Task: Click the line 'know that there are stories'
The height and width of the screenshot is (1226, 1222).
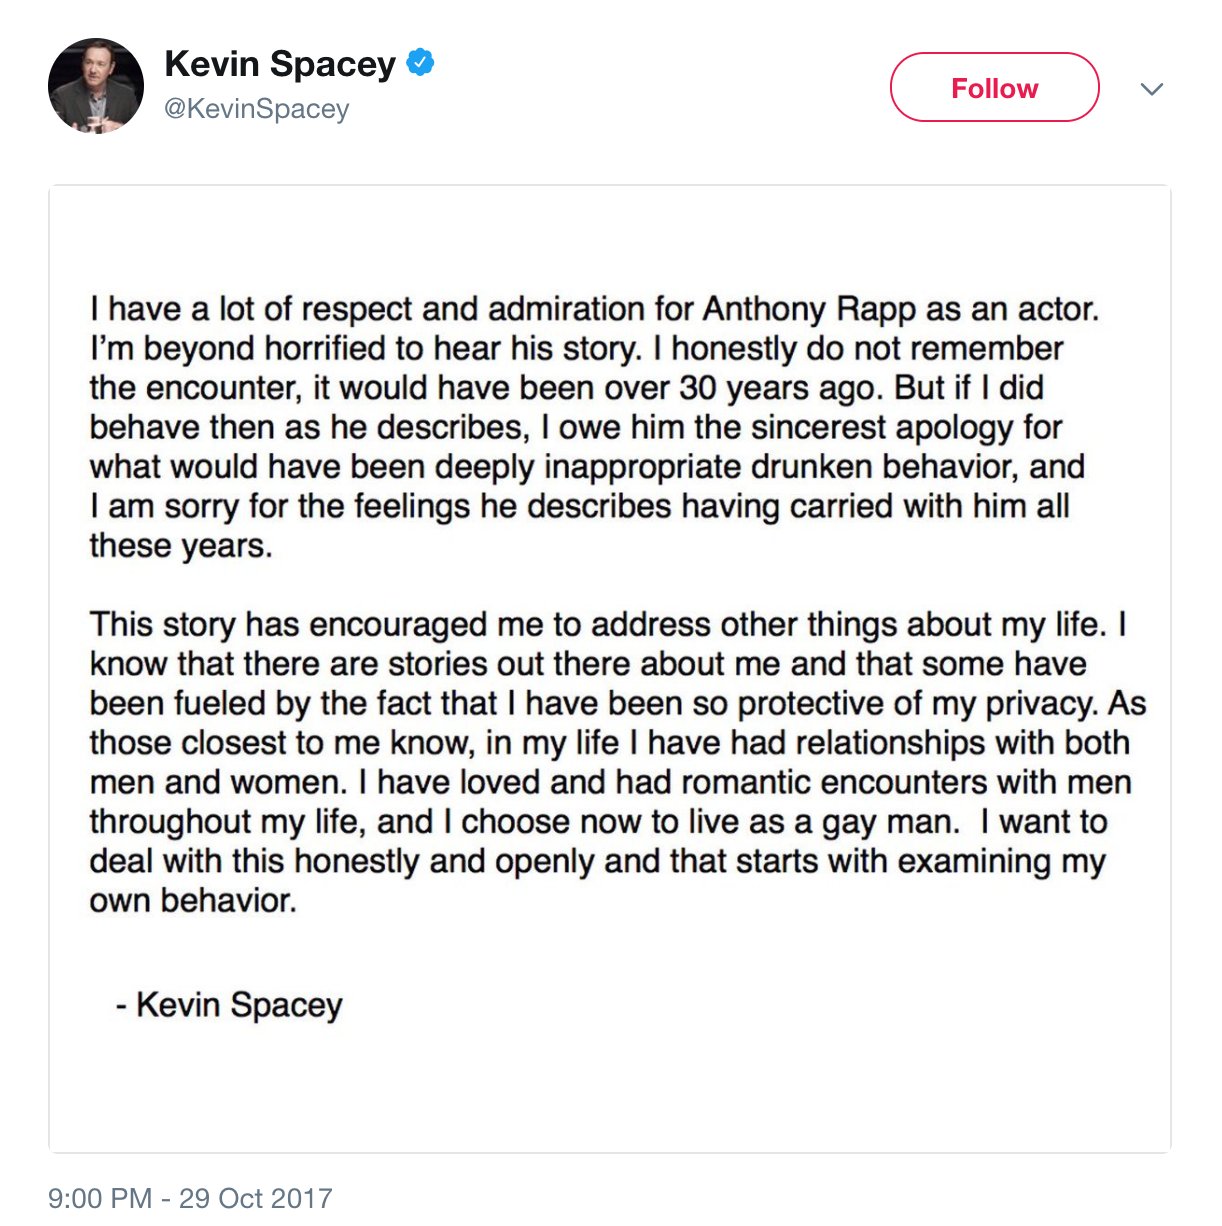Action: pyautogui.click(x=588, y=664)
